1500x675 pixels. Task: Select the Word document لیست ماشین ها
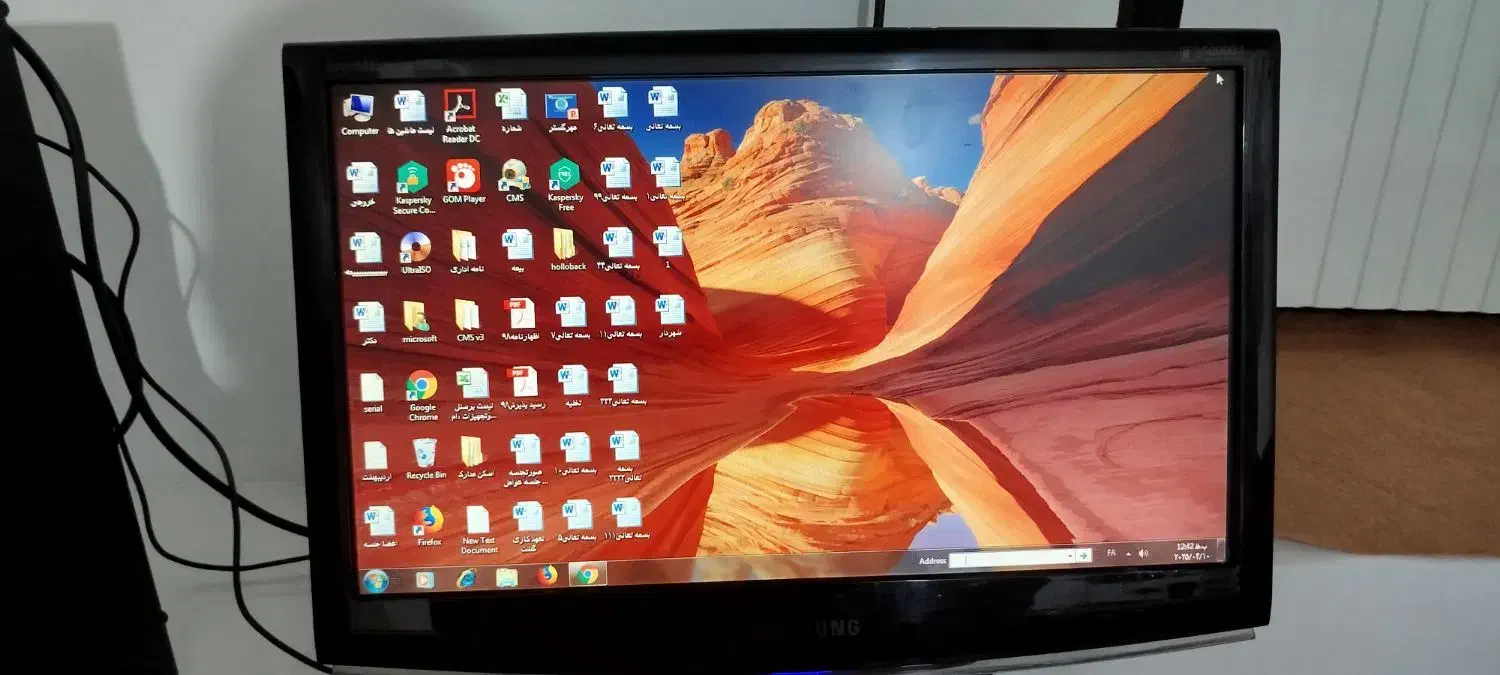[410, 114]
